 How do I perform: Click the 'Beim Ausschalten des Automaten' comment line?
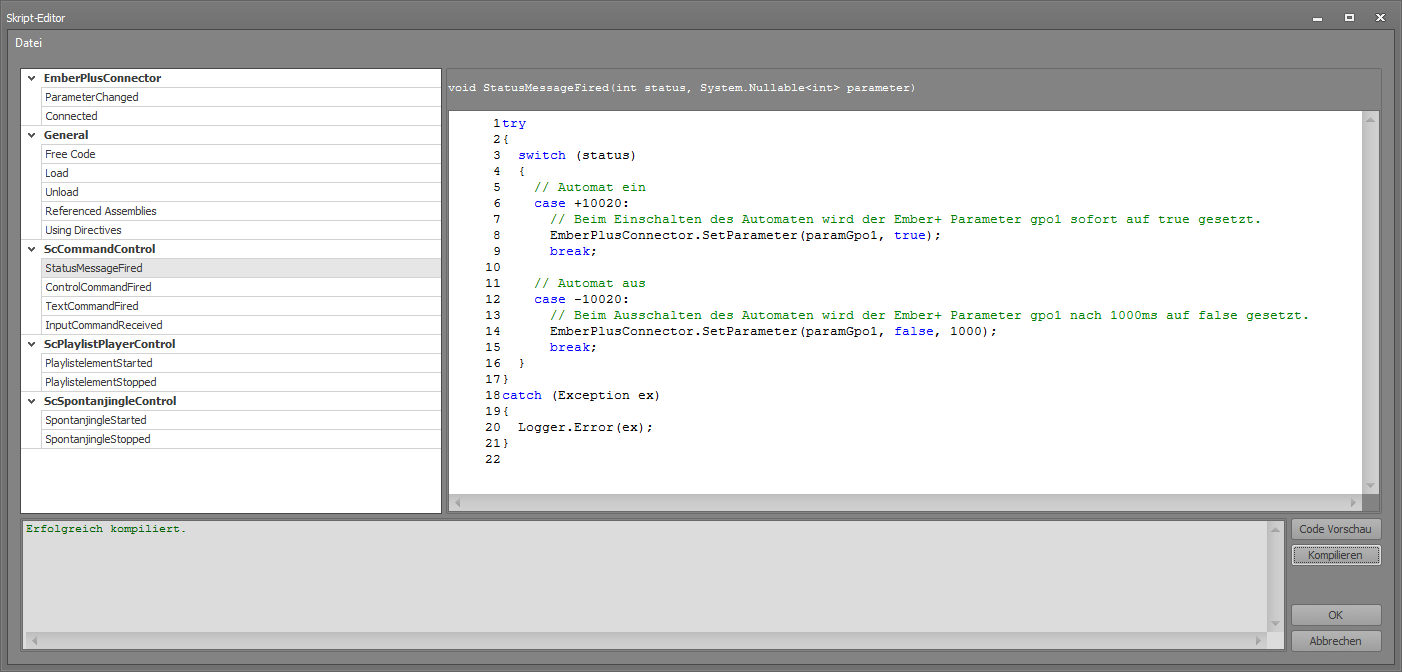(x=929, y=315)
